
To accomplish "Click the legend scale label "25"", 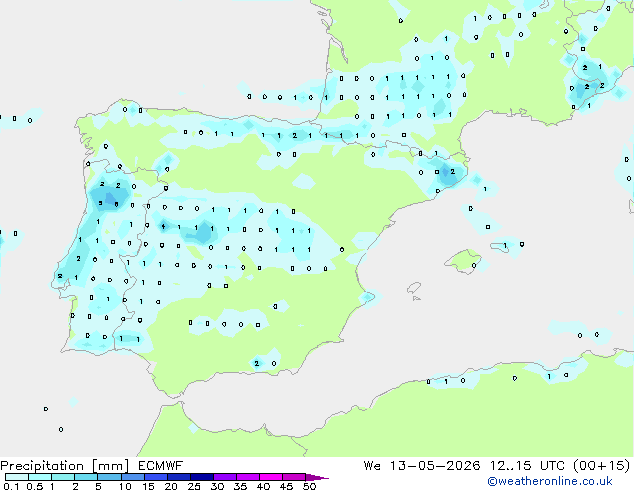I will click(x=194, y=486).
